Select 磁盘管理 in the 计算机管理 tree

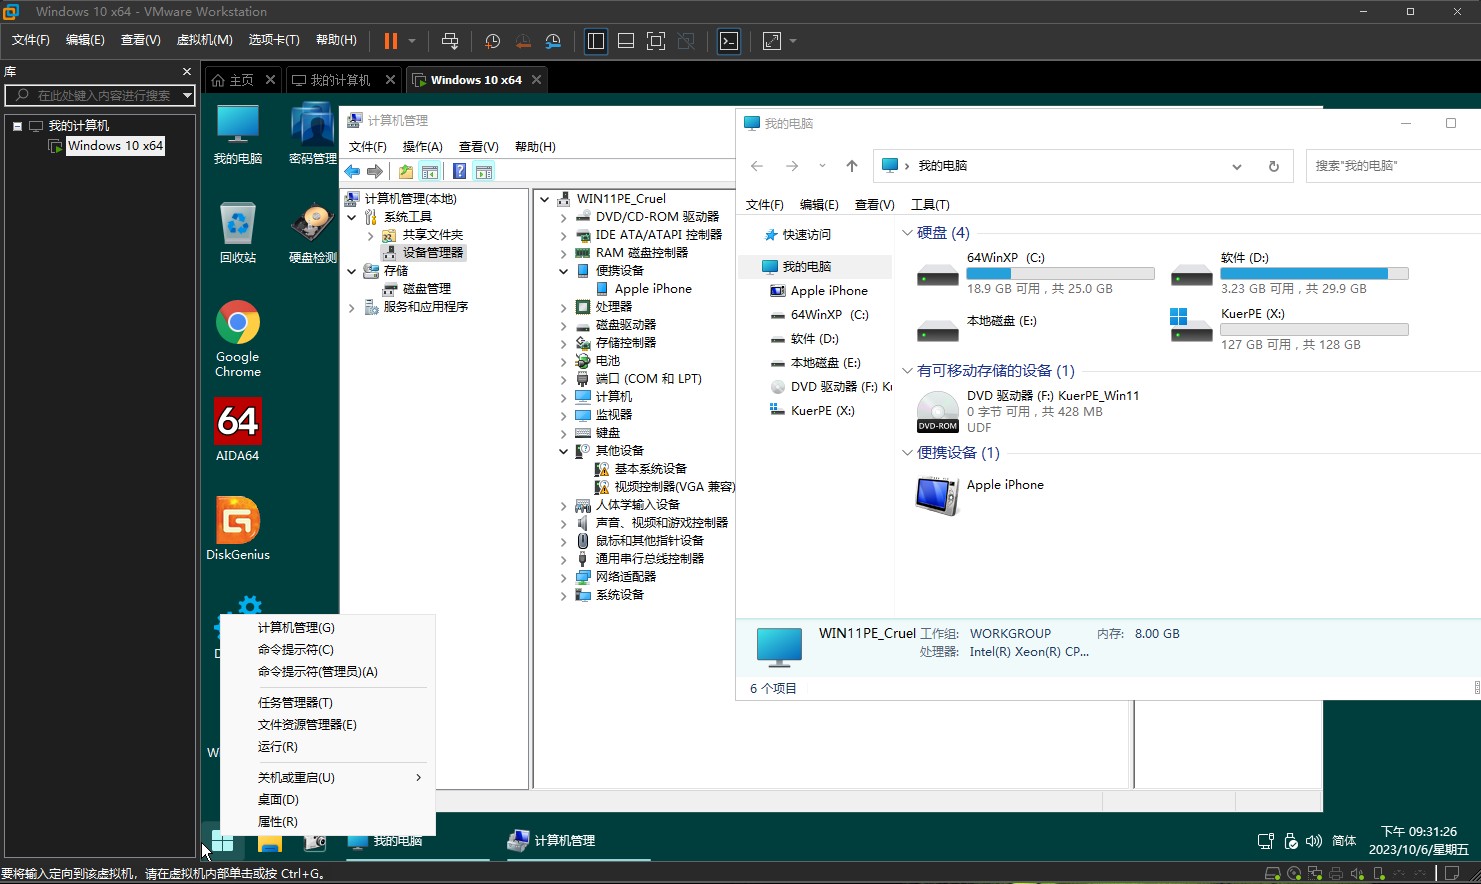point(427,289)
